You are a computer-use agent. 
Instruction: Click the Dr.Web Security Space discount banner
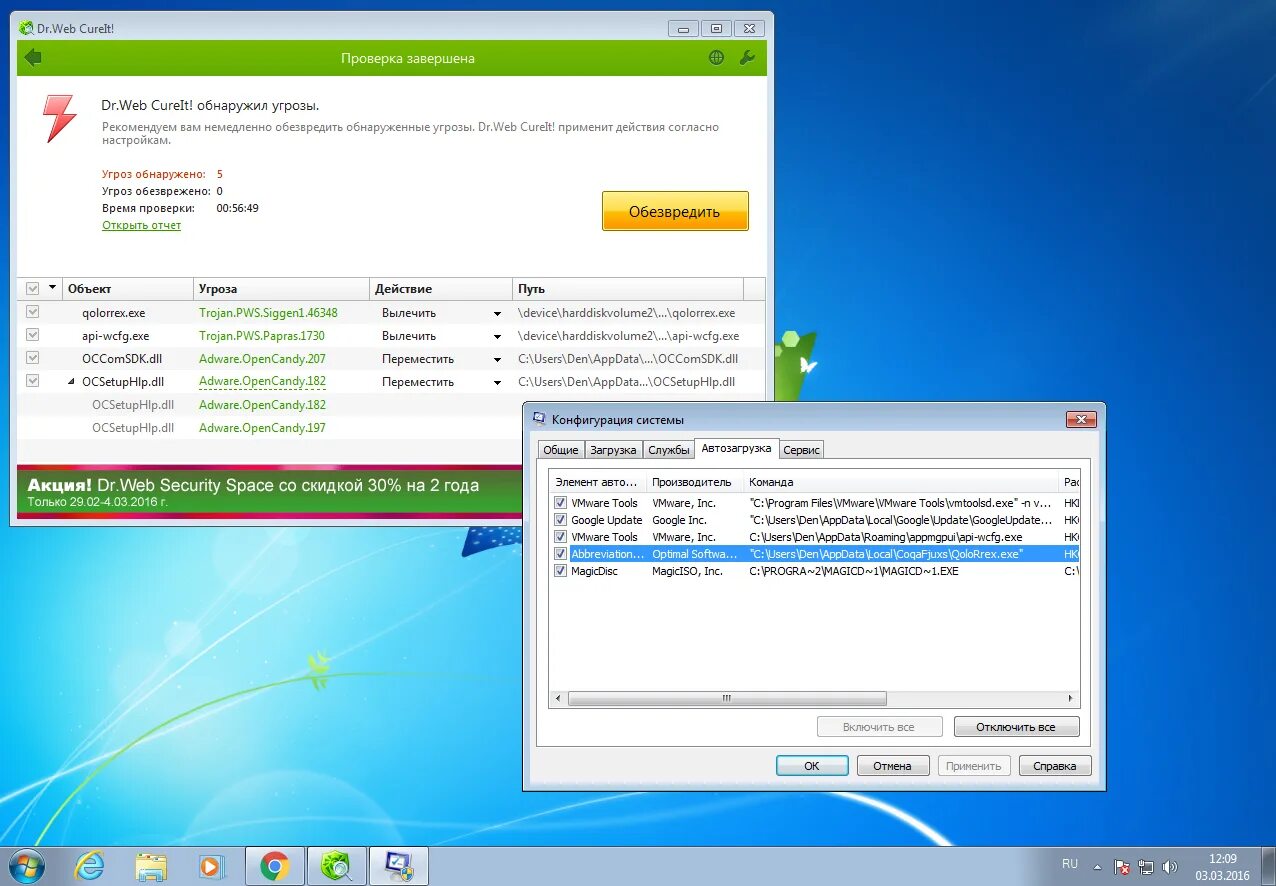[x=270, y=491]
